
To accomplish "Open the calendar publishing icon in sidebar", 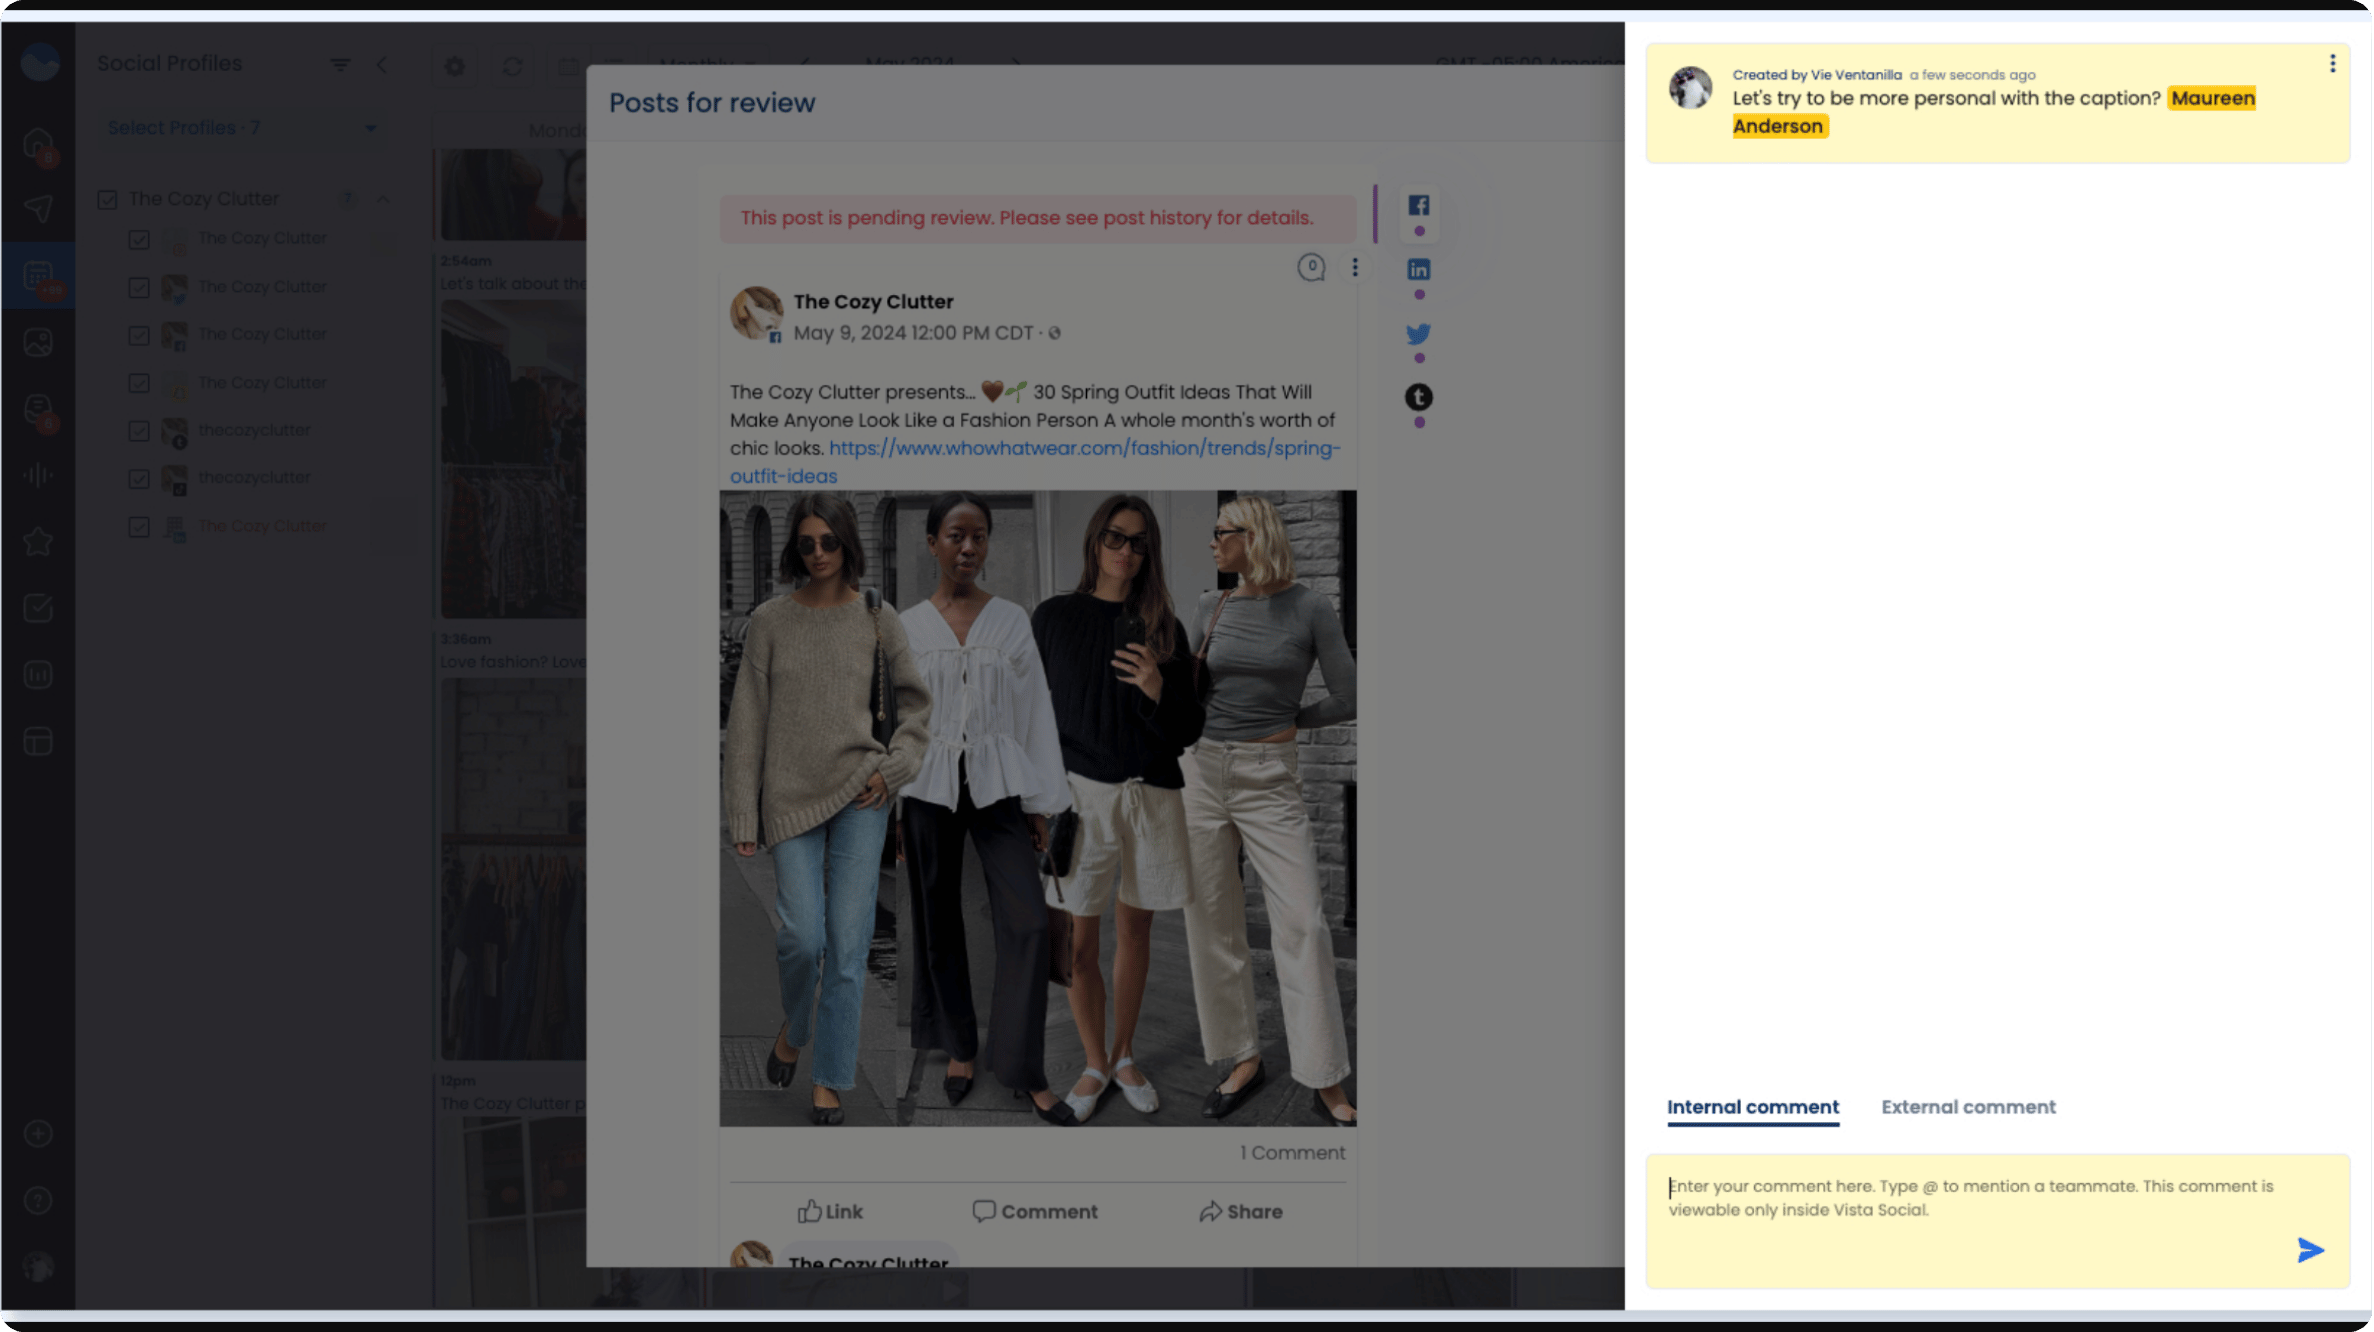I will click(x=38, y=276).
